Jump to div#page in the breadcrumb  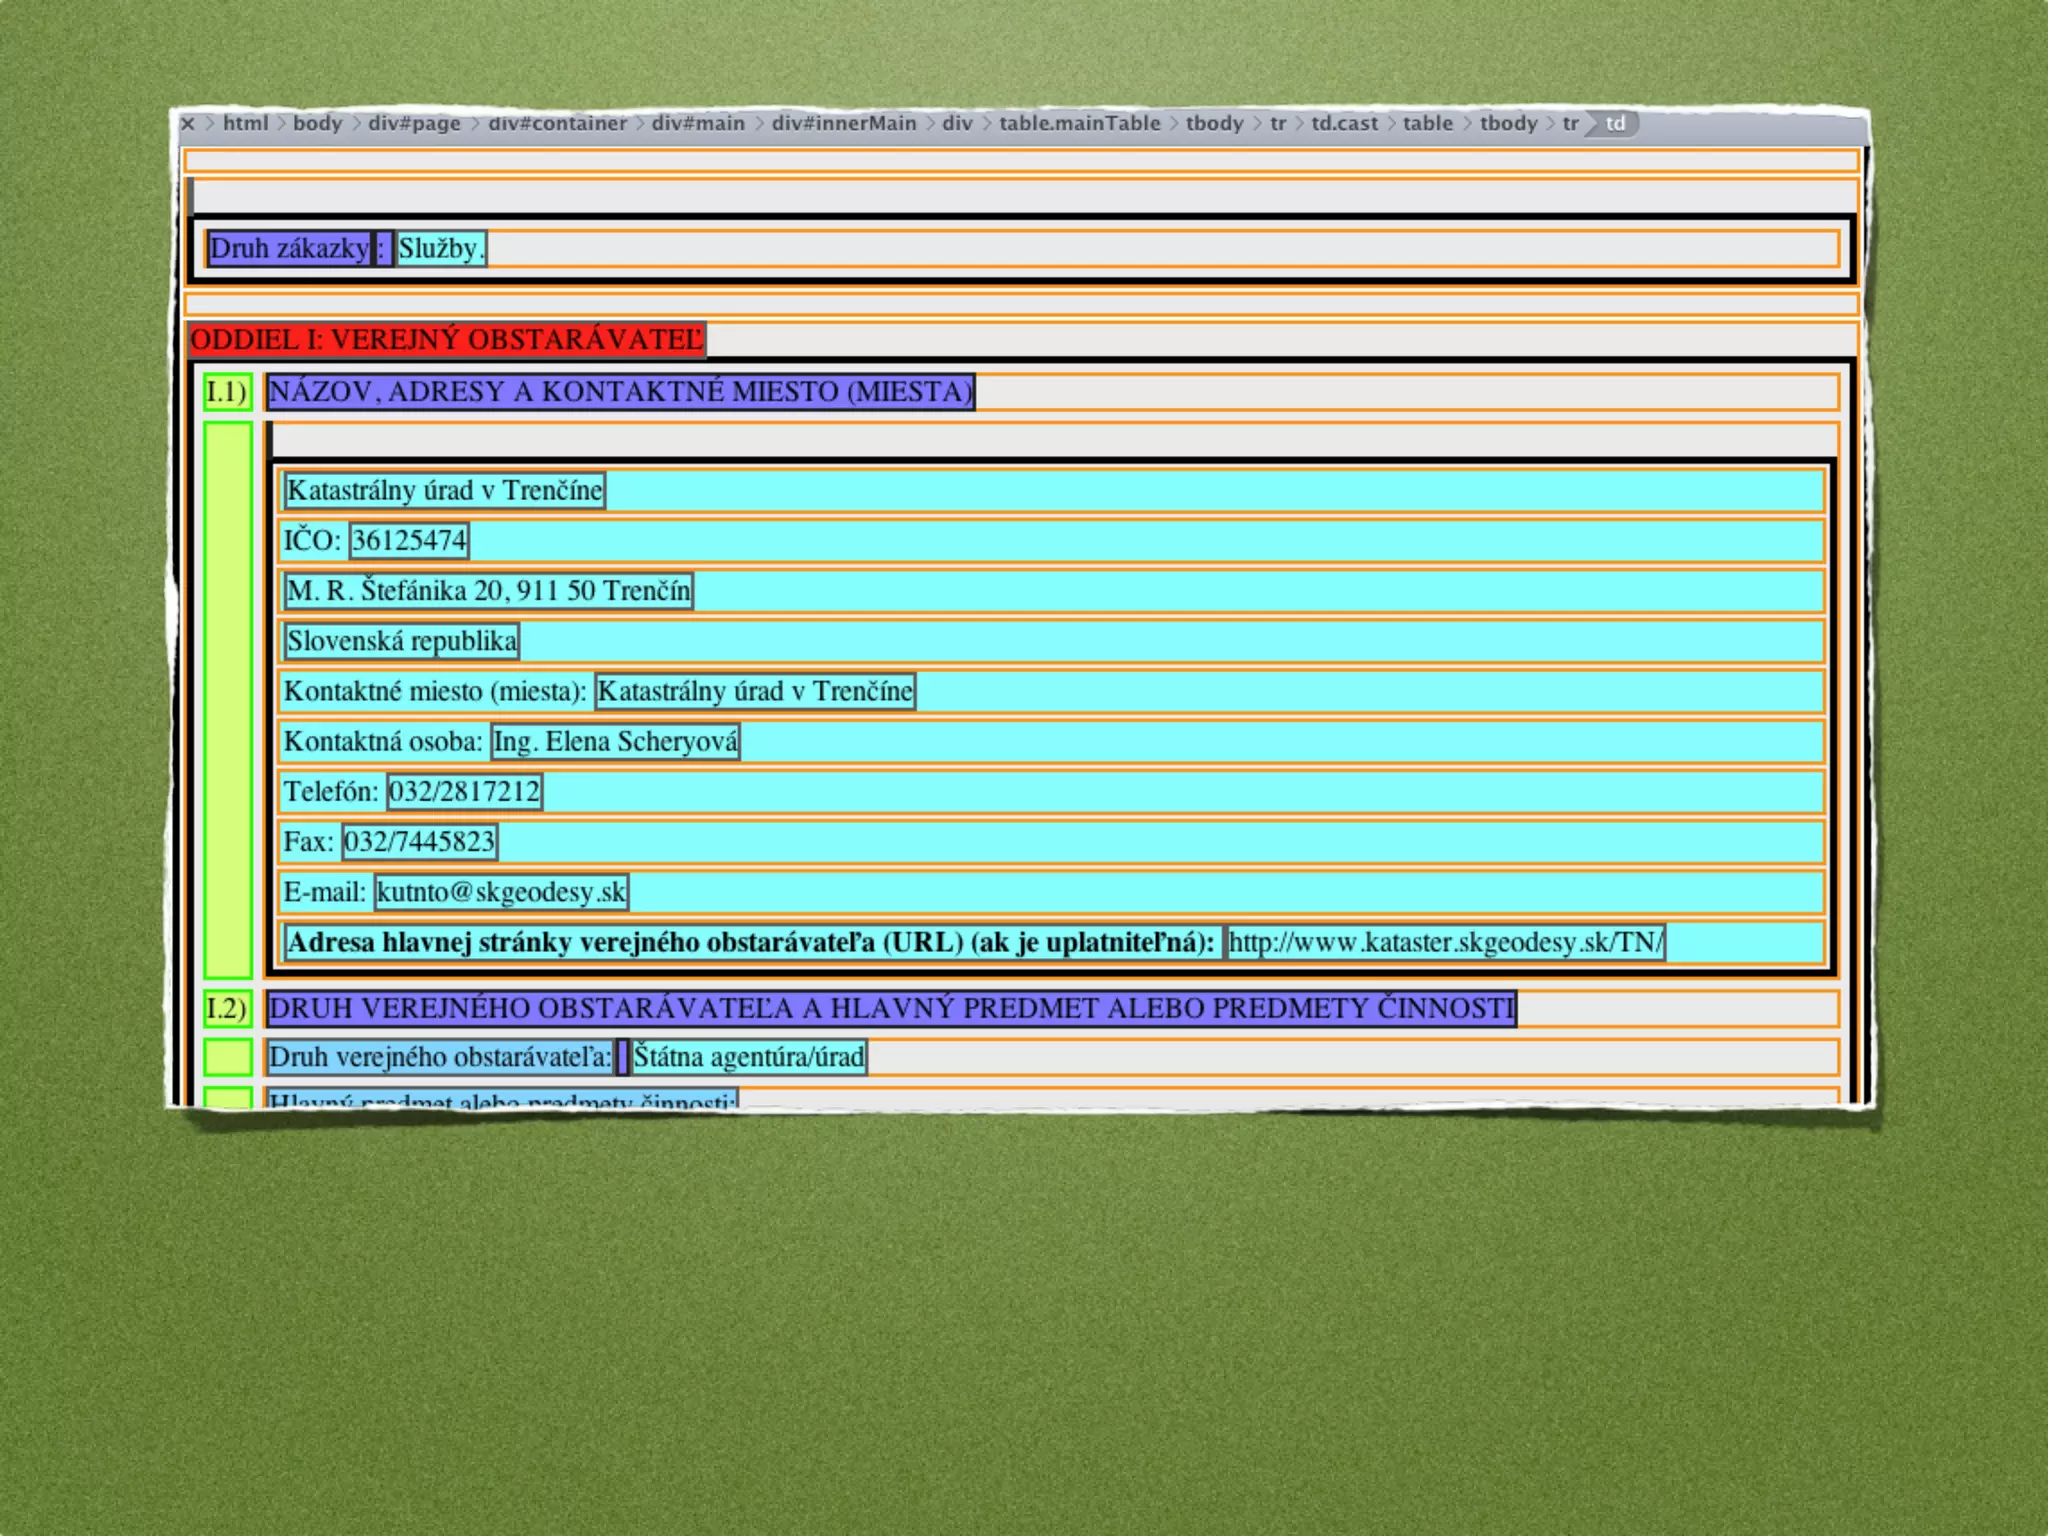[x=414, y=123]
